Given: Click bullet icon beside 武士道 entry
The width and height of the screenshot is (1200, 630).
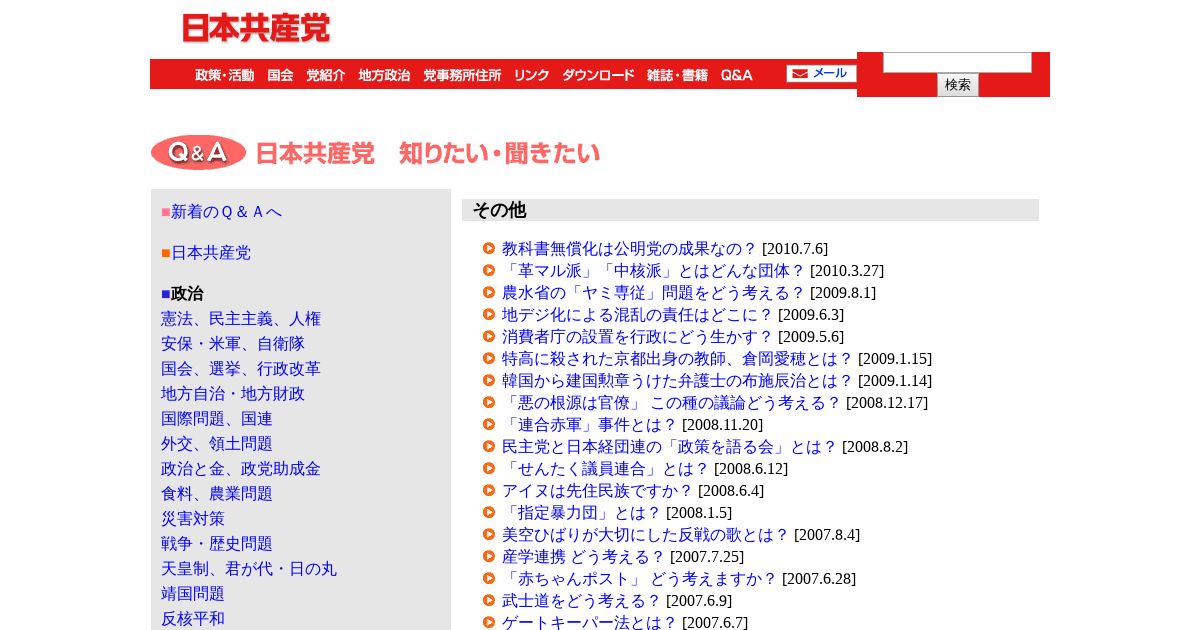Looking at the screenshot, I should click(489, 600).
